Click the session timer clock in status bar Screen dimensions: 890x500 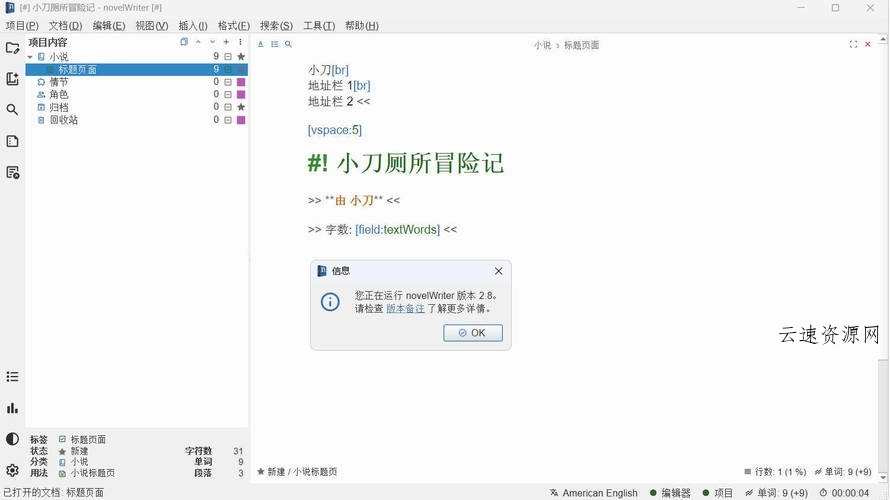click(844, 493)
